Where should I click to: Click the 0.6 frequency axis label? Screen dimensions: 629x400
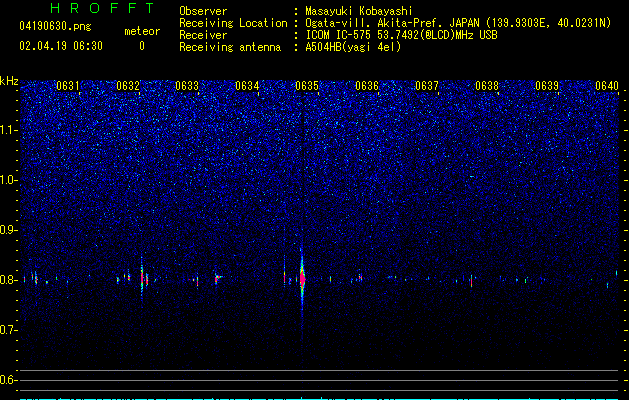click(x=9, y=380)
